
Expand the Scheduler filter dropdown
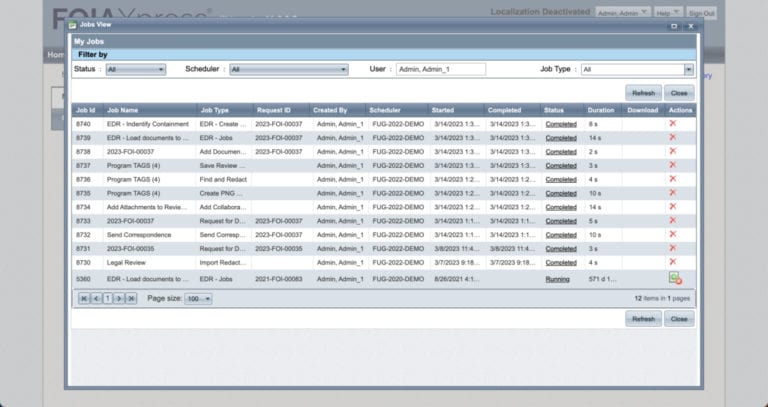(x=288, y=70)
